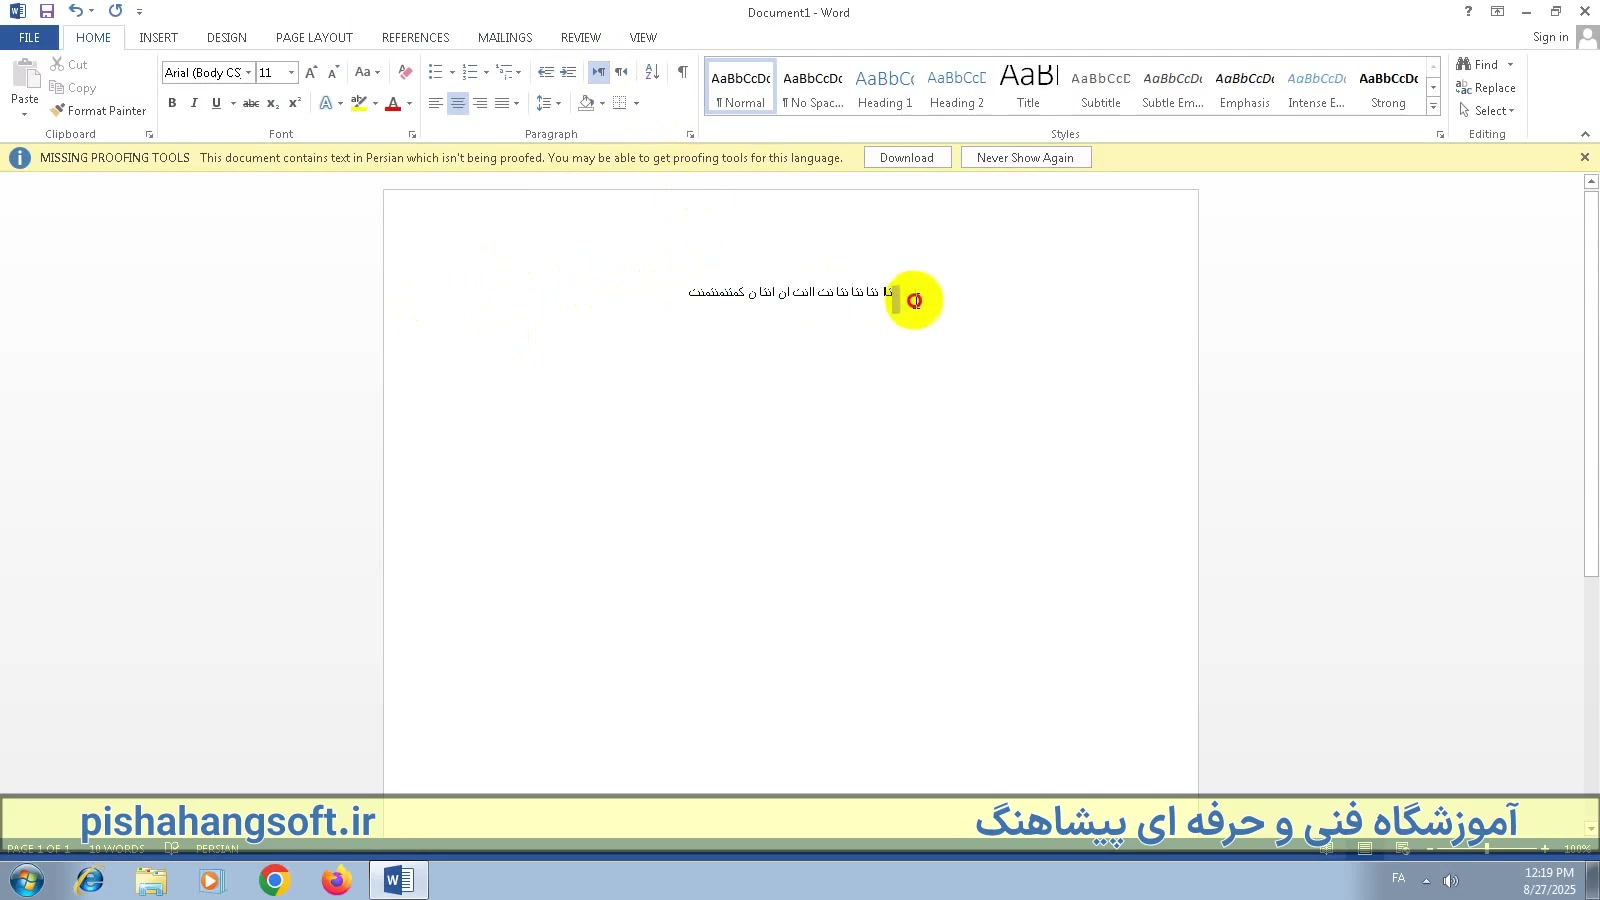Viewport: 1600px width, 900px height.
Task: Open the Paragraph settings dialog launcher
Action: point(690,134)
